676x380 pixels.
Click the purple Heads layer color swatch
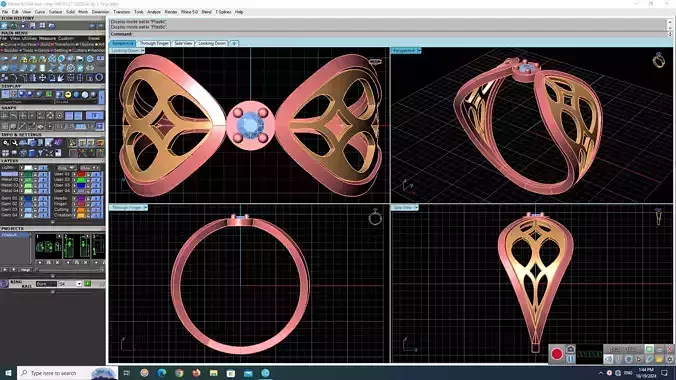[81, 198]
